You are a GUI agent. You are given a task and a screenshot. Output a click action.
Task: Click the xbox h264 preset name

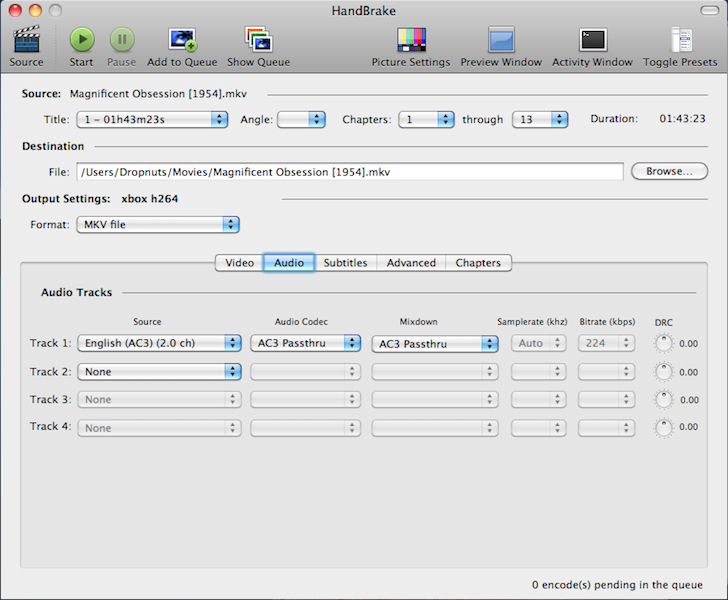150,199
